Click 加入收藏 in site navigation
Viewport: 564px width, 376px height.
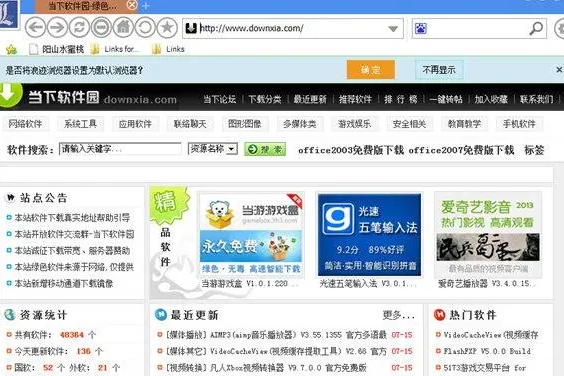pos(491,99)
